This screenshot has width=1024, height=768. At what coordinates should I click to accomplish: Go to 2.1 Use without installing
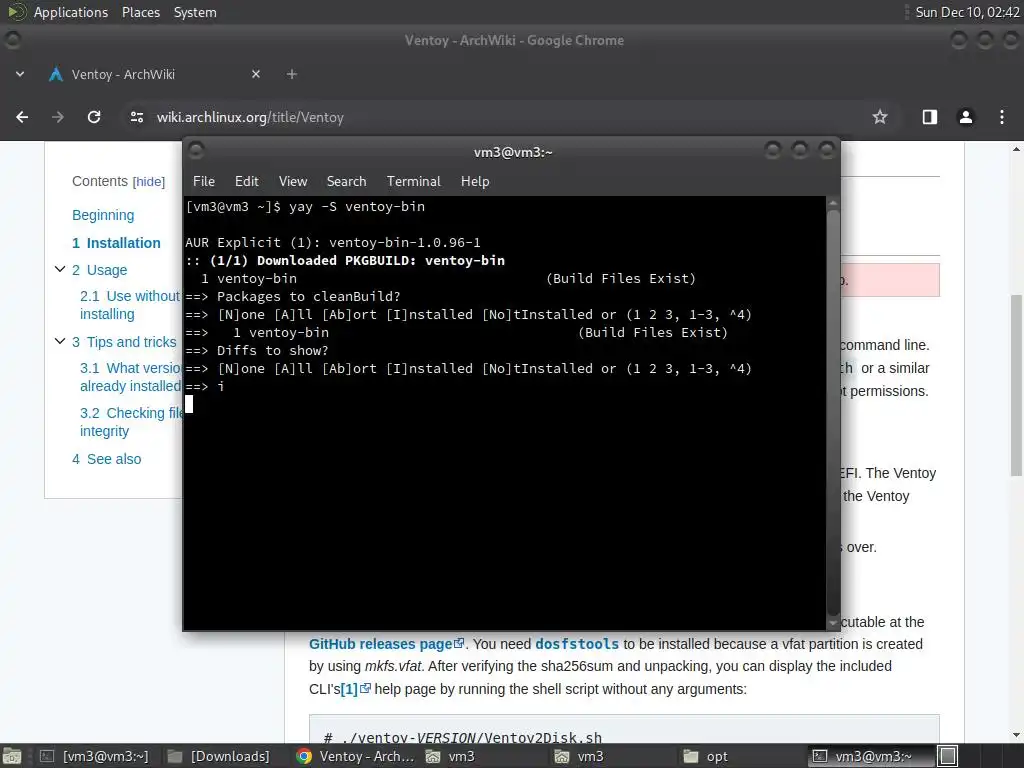click(x=130, y=305)
